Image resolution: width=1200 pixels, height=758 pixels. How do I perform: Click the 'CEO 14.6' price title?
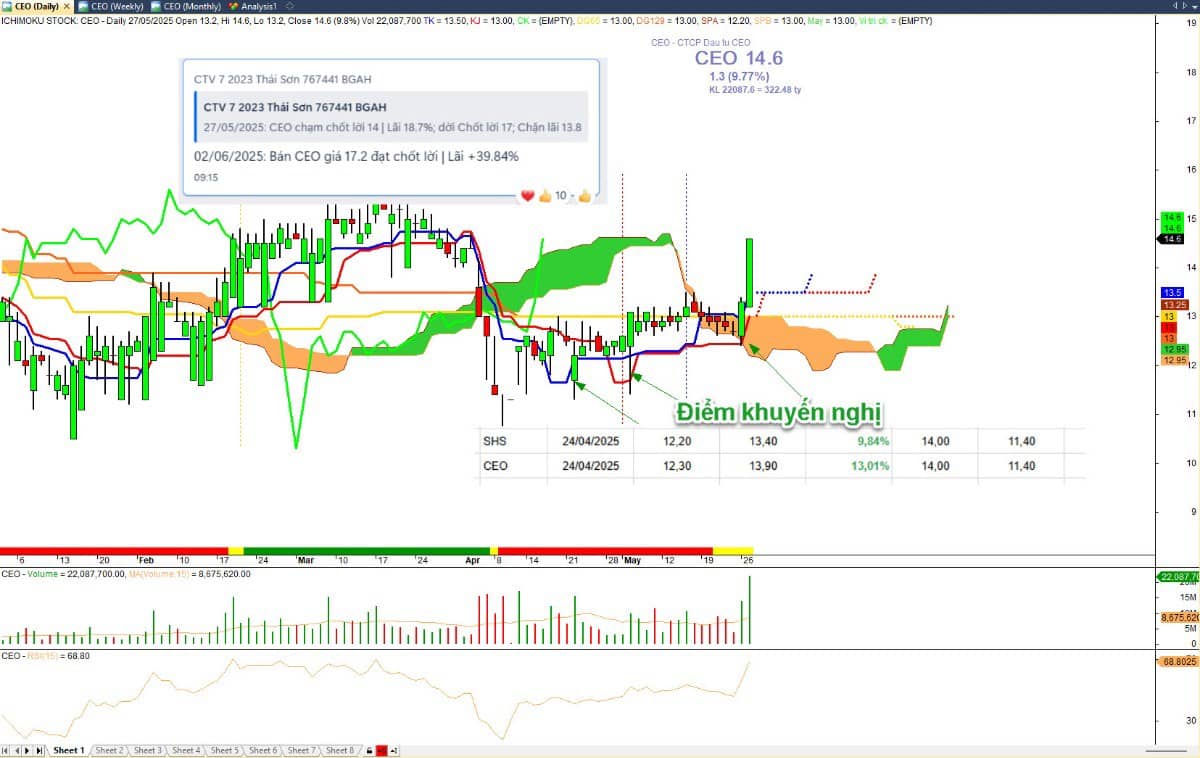tap(739, 58)
